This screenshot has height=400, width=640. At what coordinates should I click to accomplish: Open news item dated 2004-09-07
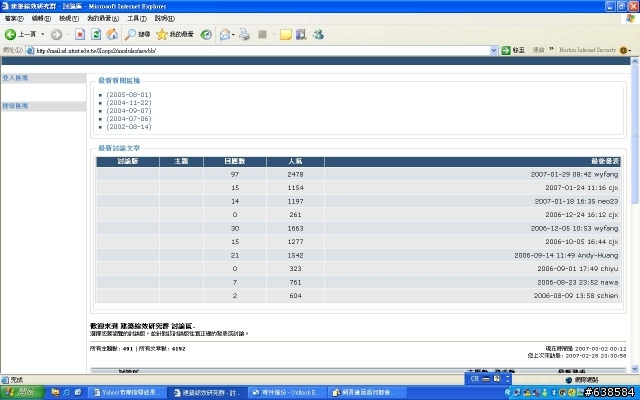tap(129, 111)
